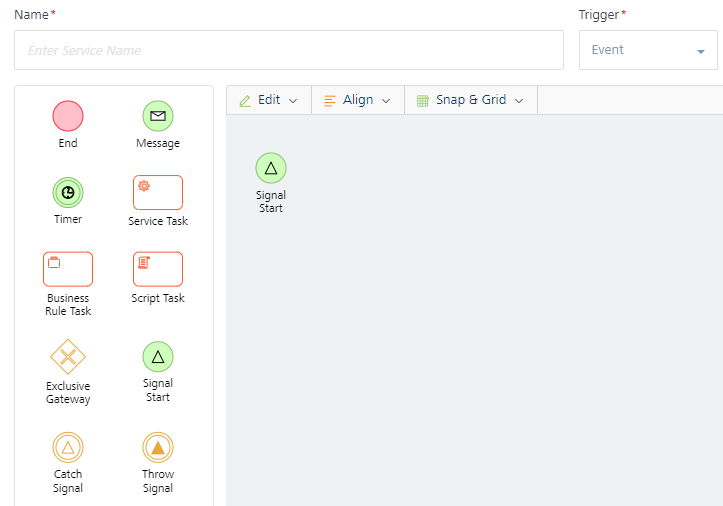Screen dimensions: 723x506
Task: Pick the Catch Signal icon
Action: coord(68,447)
